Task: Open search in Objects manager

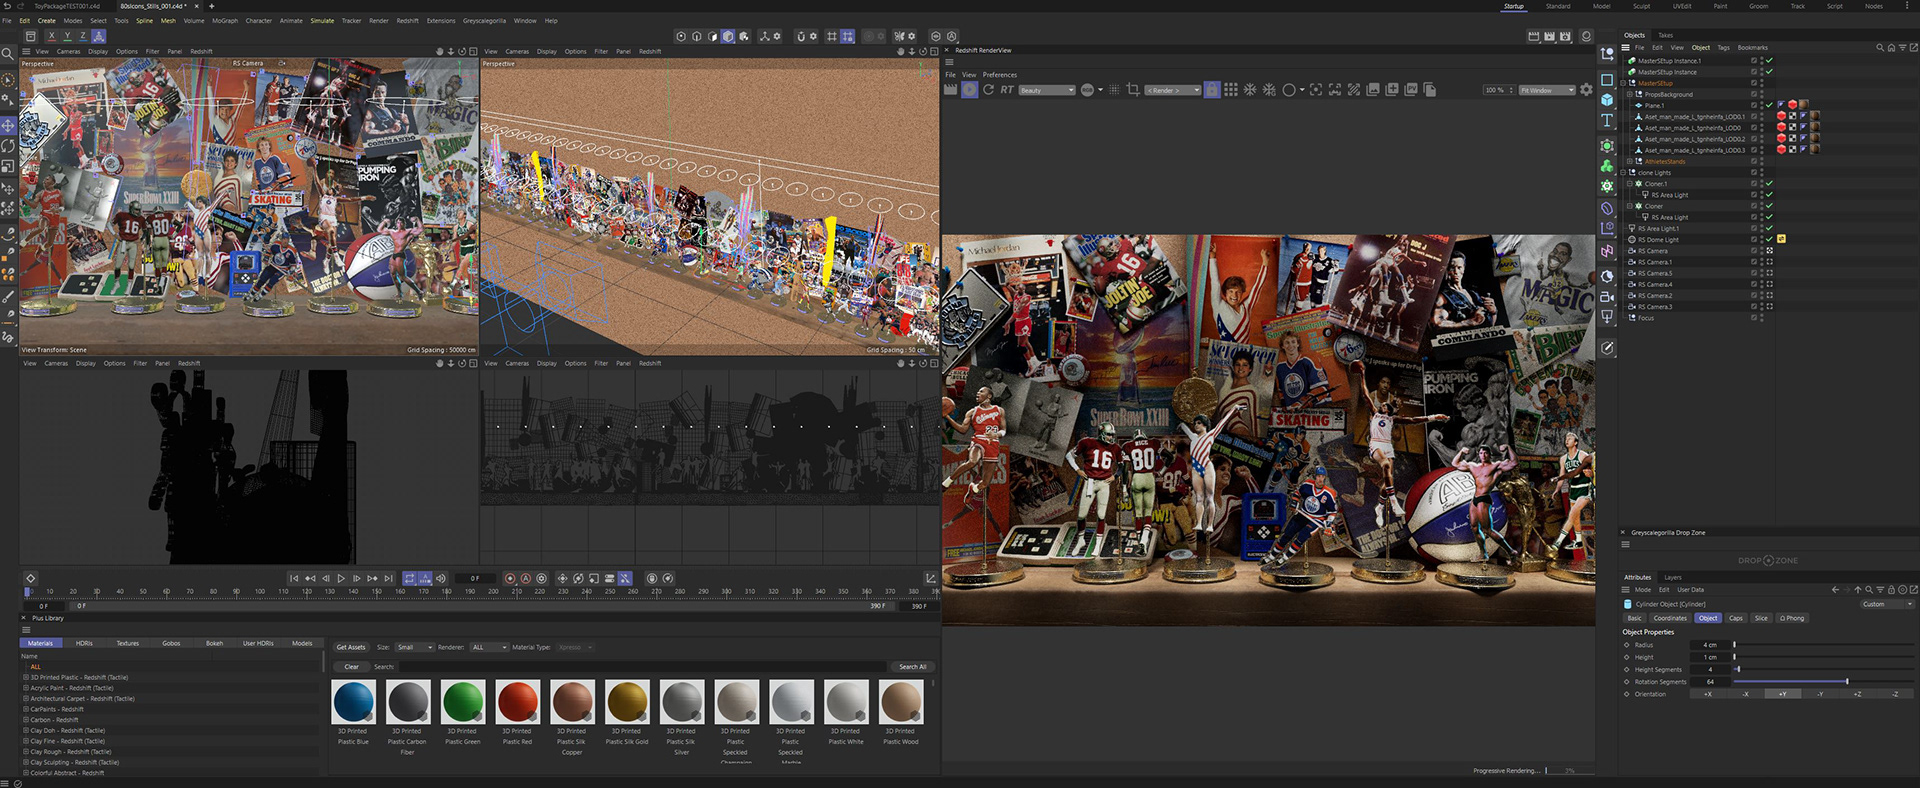Action: 1880,48
